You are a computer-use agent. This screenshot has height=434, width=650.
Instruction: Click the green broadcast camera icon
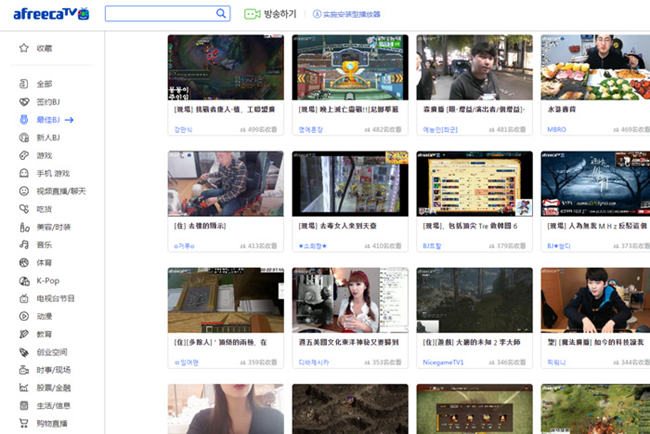coord(252,14)
